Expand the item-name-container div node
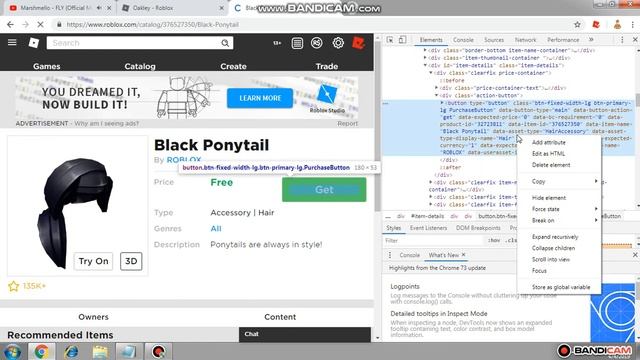This screenshot has height=360, width=640. click(425, 50)
